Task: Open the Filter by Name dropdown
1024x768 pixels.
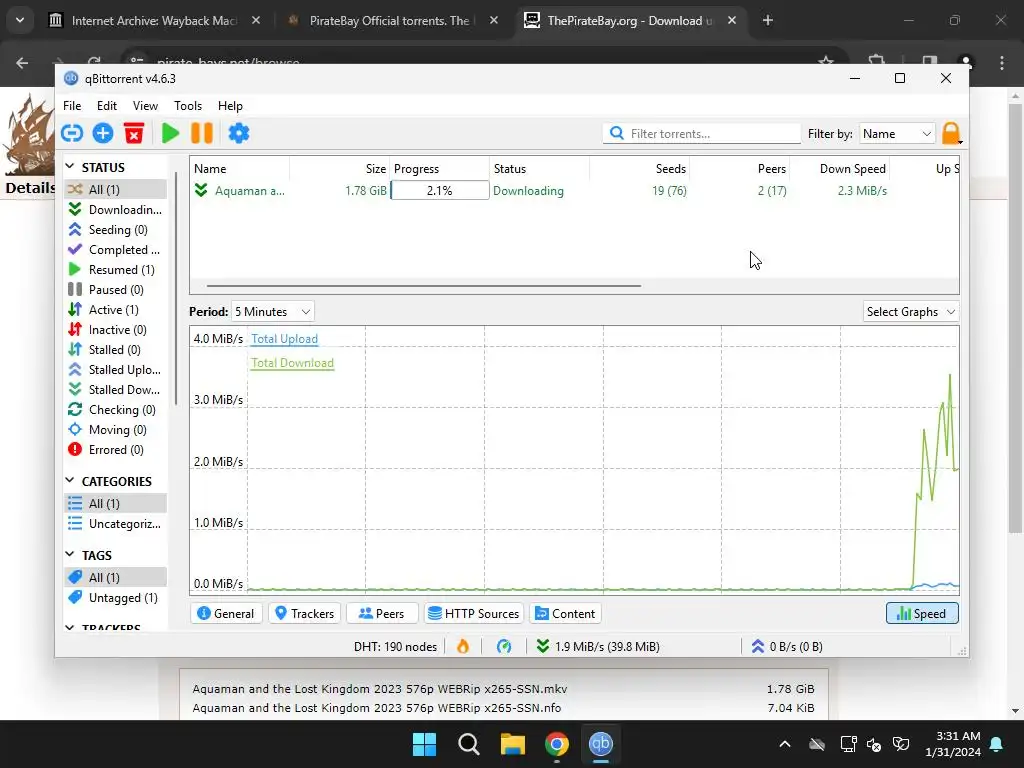Action: pos(897,133)
